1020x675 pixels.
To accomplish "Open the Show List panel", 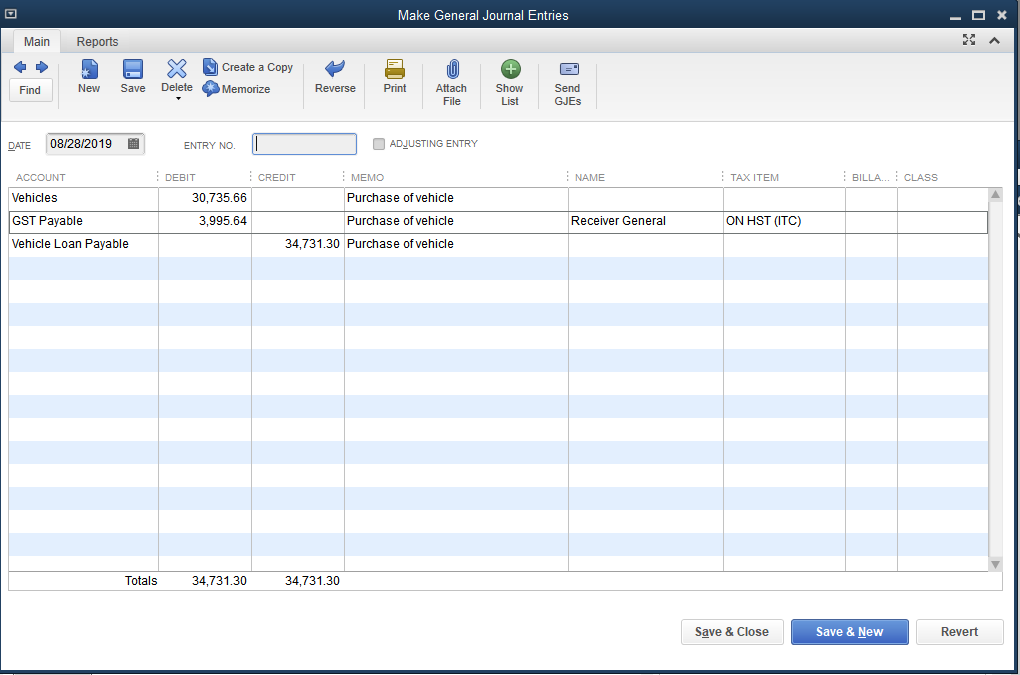I will (x=509, y=78).
